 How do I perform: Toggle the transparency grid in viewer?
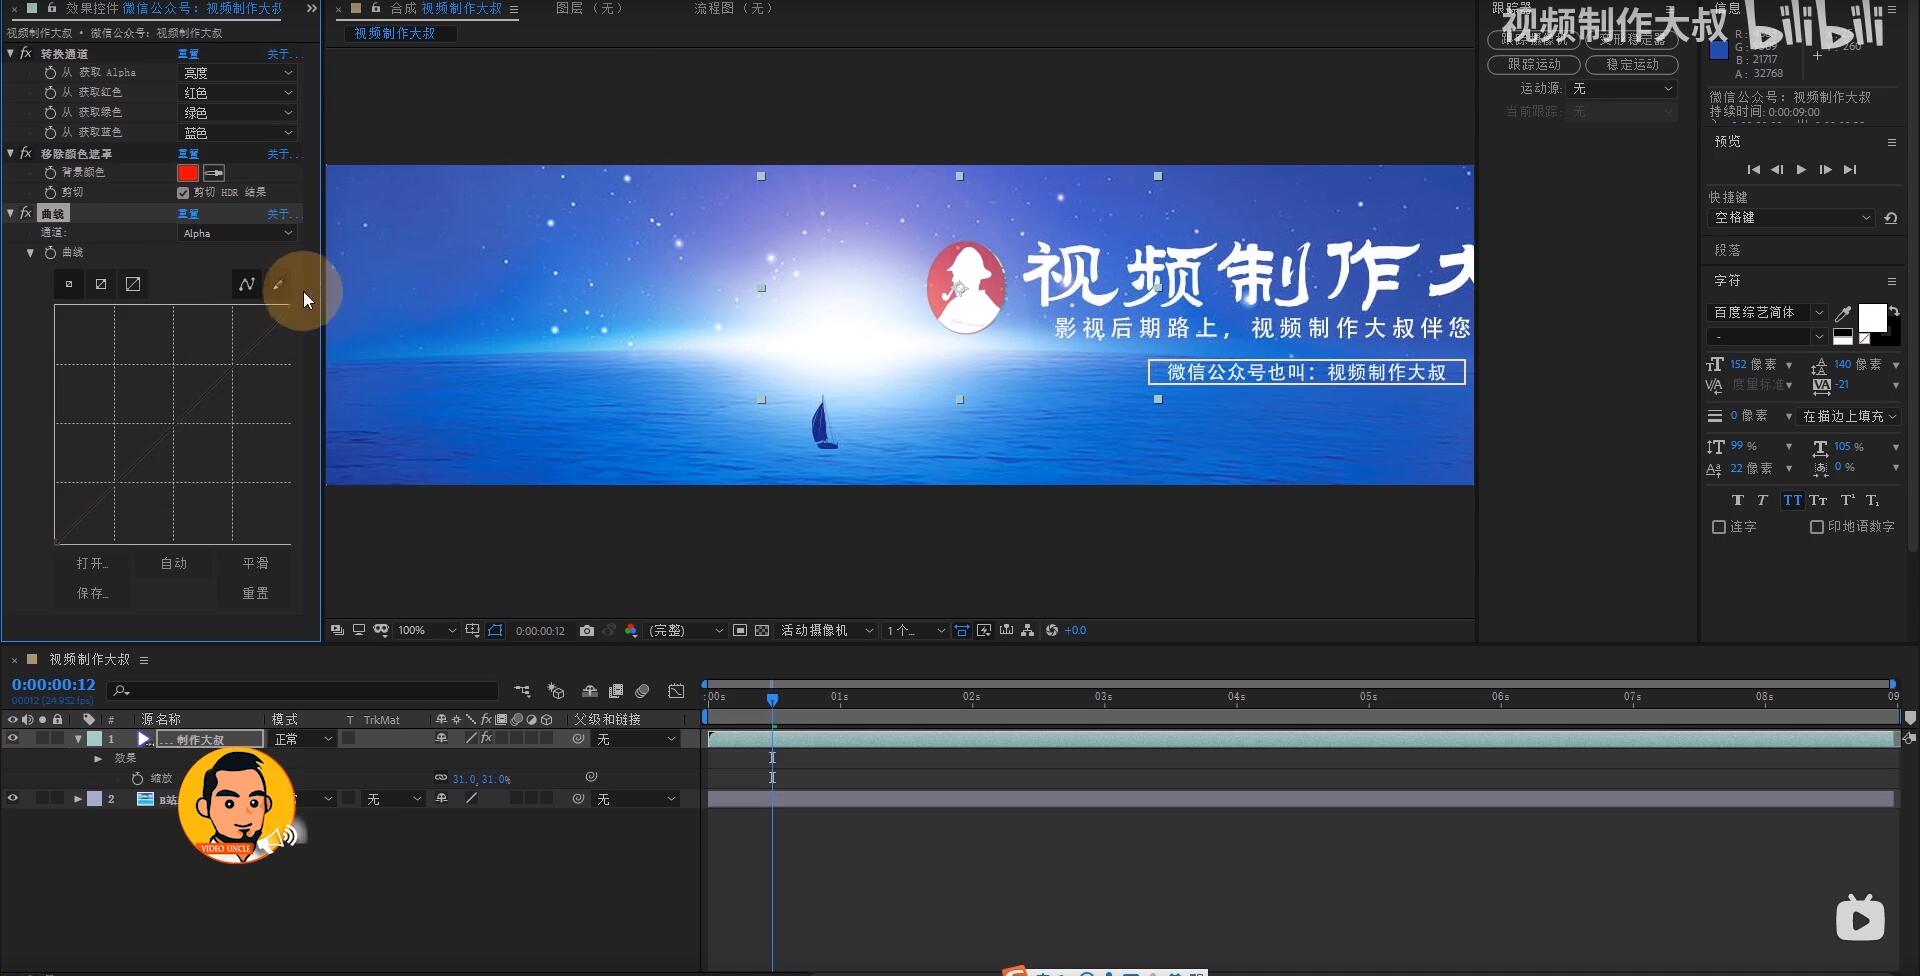click(762, 630)
